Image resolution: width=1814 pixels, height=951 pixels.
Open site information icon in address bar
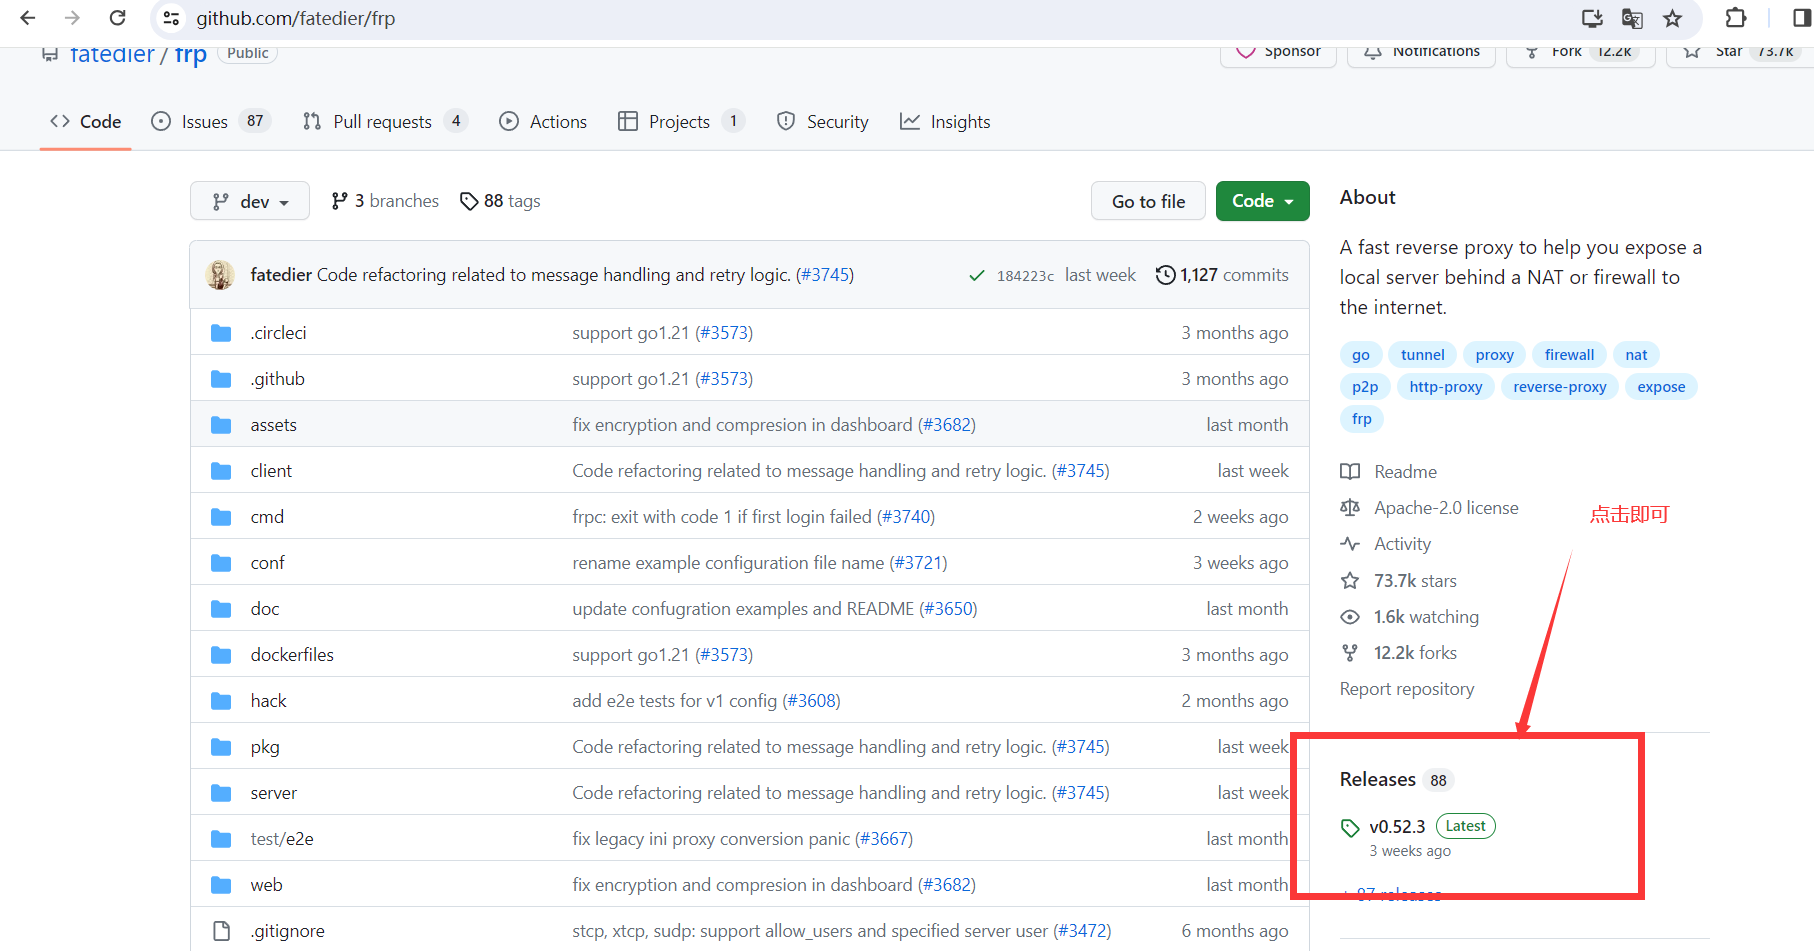pyautogui.click(x=172, y=18)
